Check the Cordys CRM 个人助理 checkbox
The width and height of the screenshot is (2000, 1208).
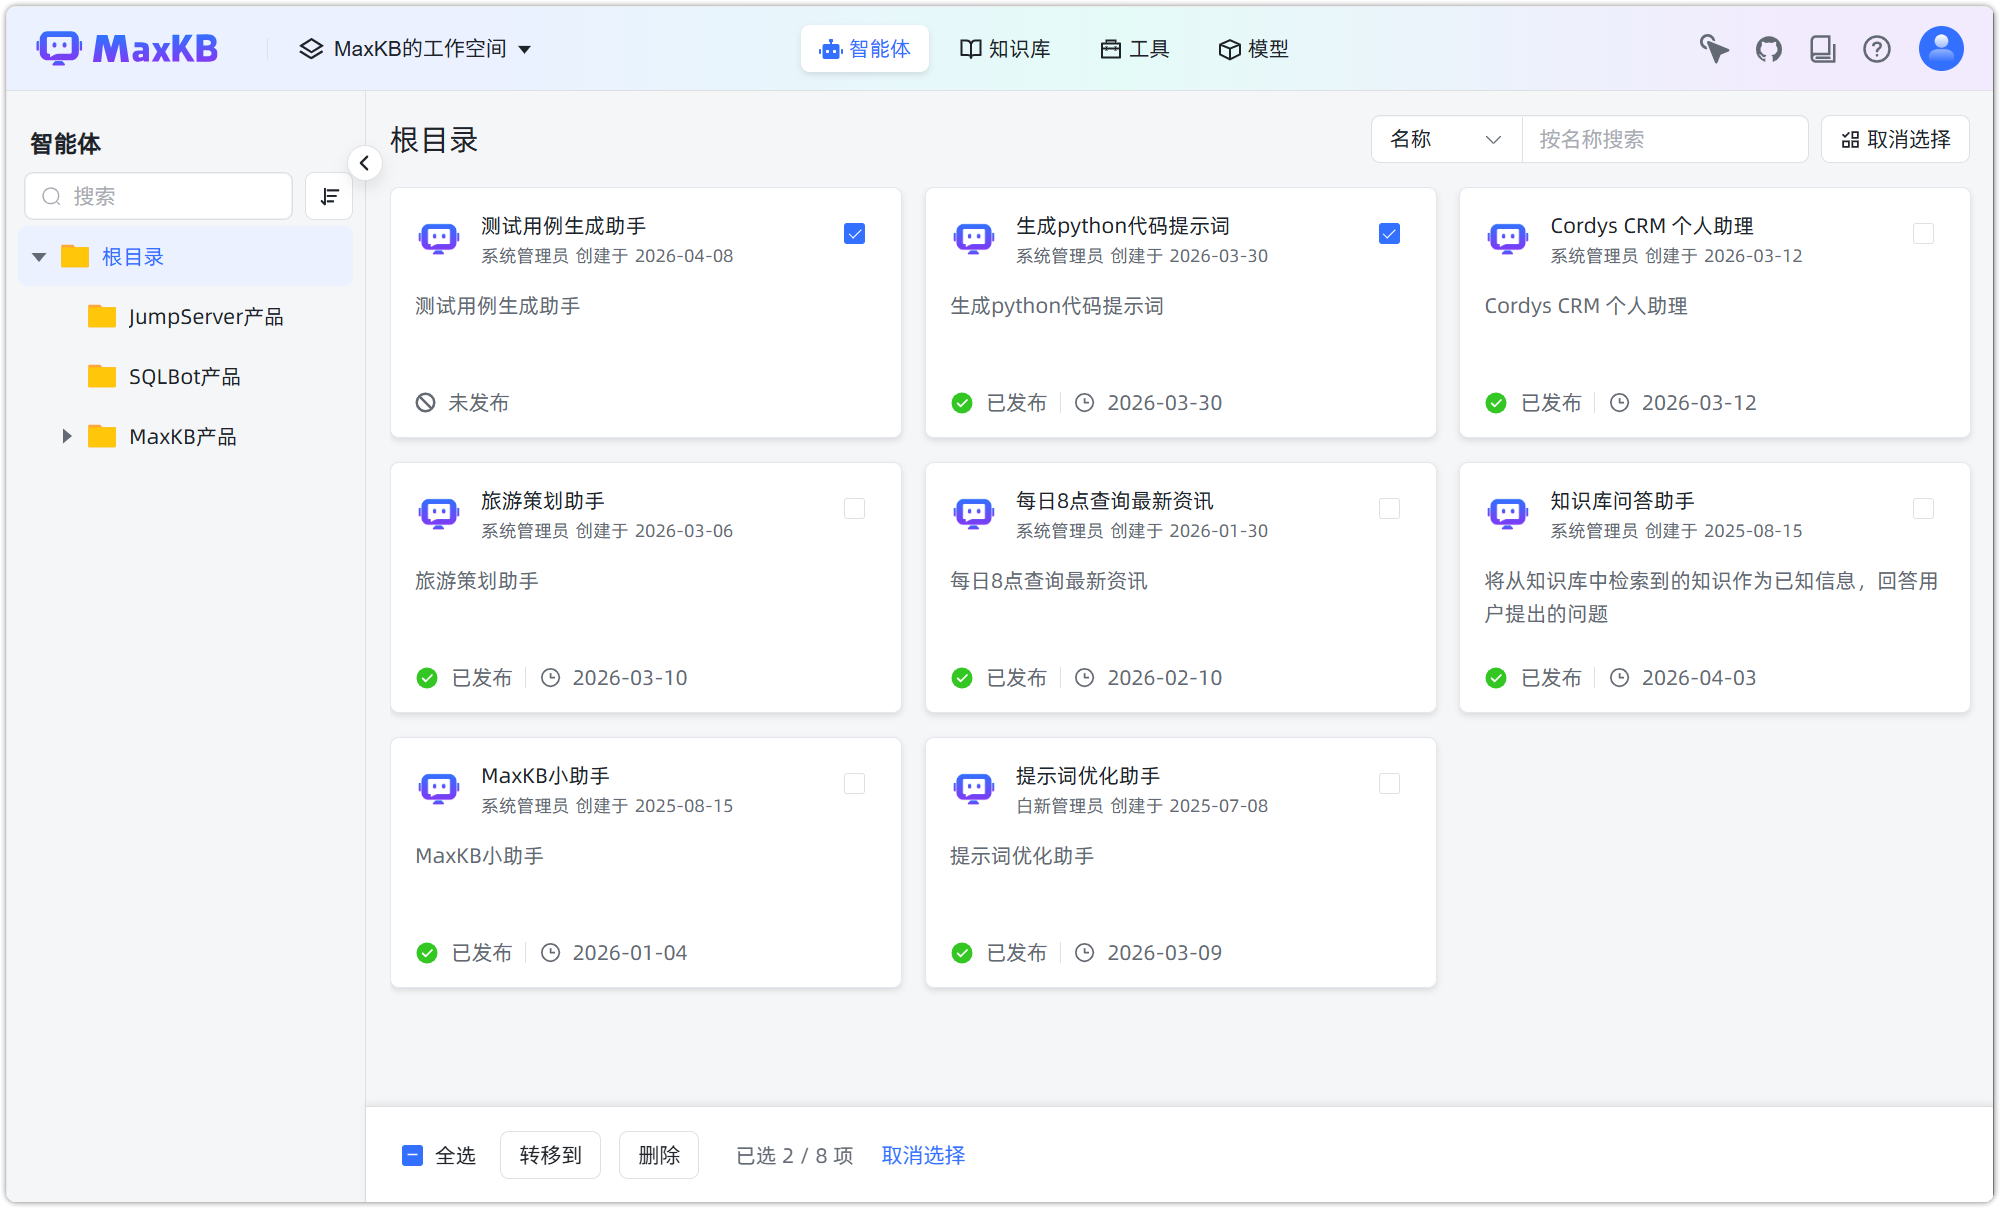click(x=1923, y=233)
